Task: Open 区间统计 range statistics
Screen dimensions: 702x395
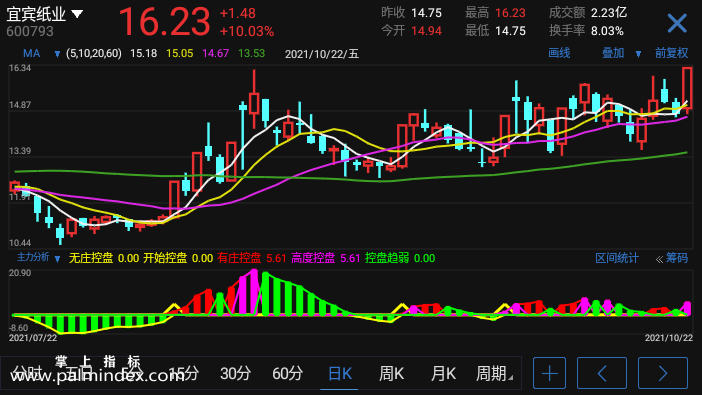Action: [617, 258]
